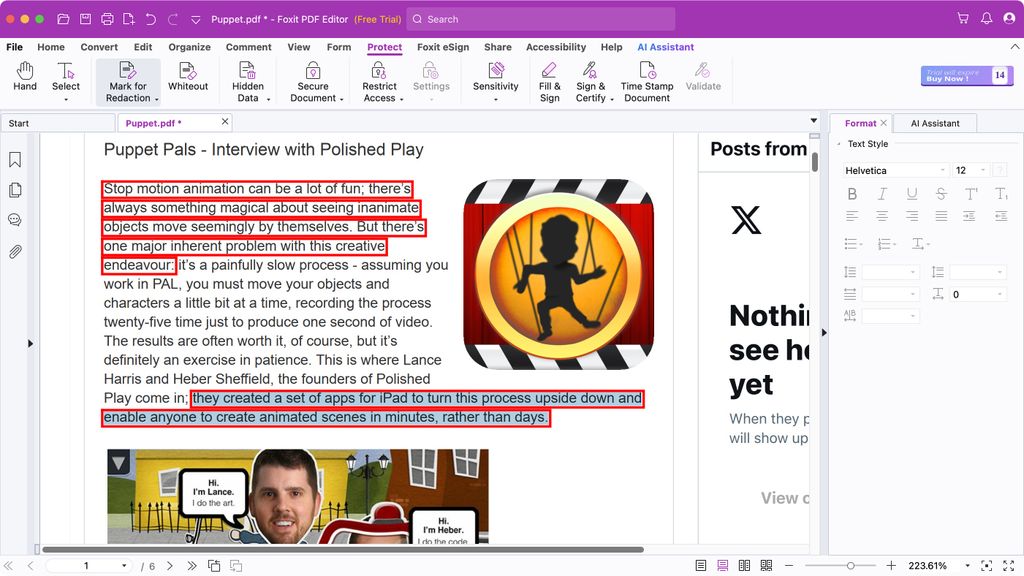Choose the Fill & Sign tool
Image resolution: width=1024 pixels, height=576 pixels.
549,80
